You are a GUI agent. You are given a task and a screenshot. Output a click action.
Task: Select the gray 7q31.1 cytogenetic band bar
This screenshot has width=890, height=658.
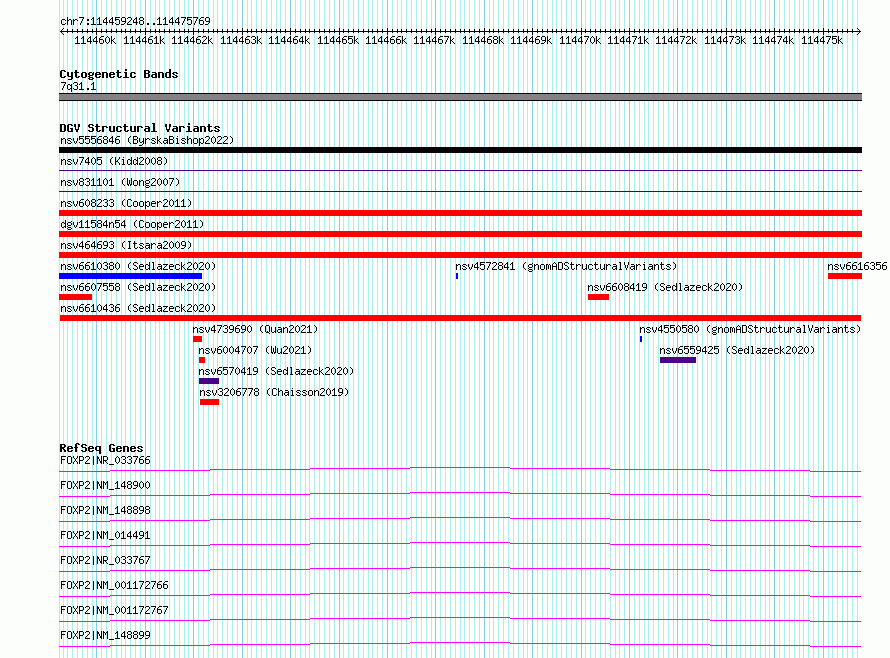[x=460, y=97]
